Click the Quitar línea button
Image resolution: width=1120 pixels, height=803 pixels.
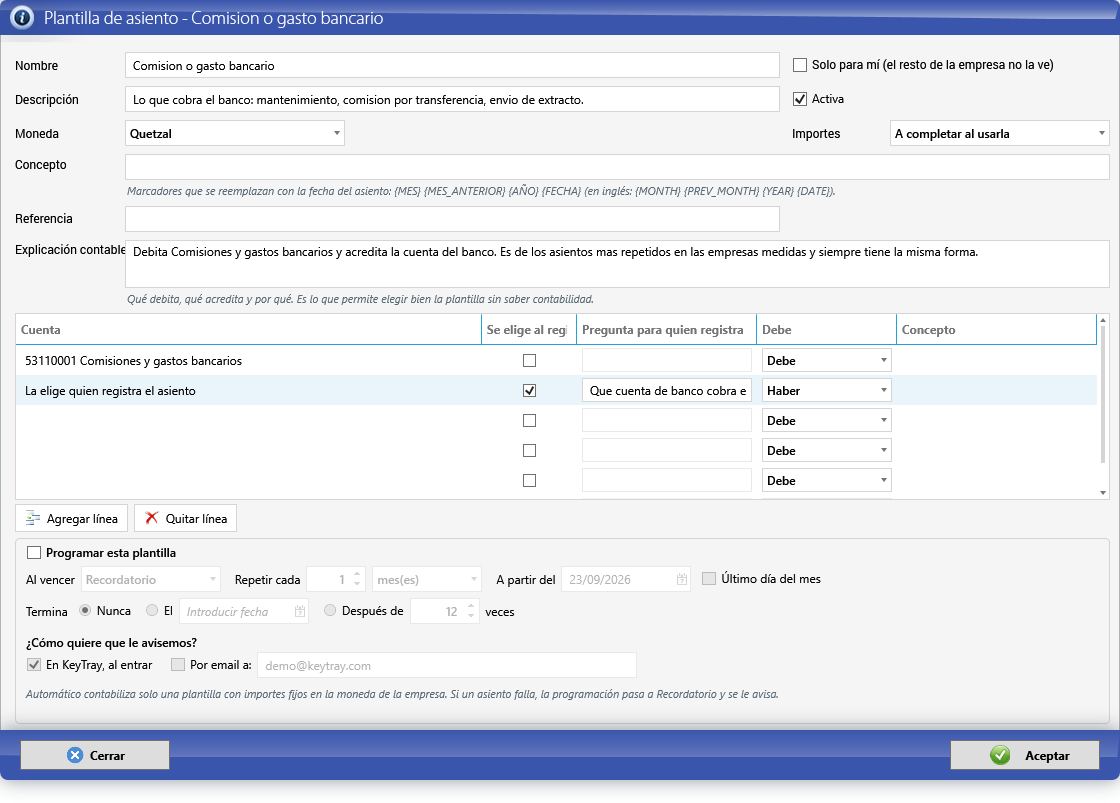[186, 519]
